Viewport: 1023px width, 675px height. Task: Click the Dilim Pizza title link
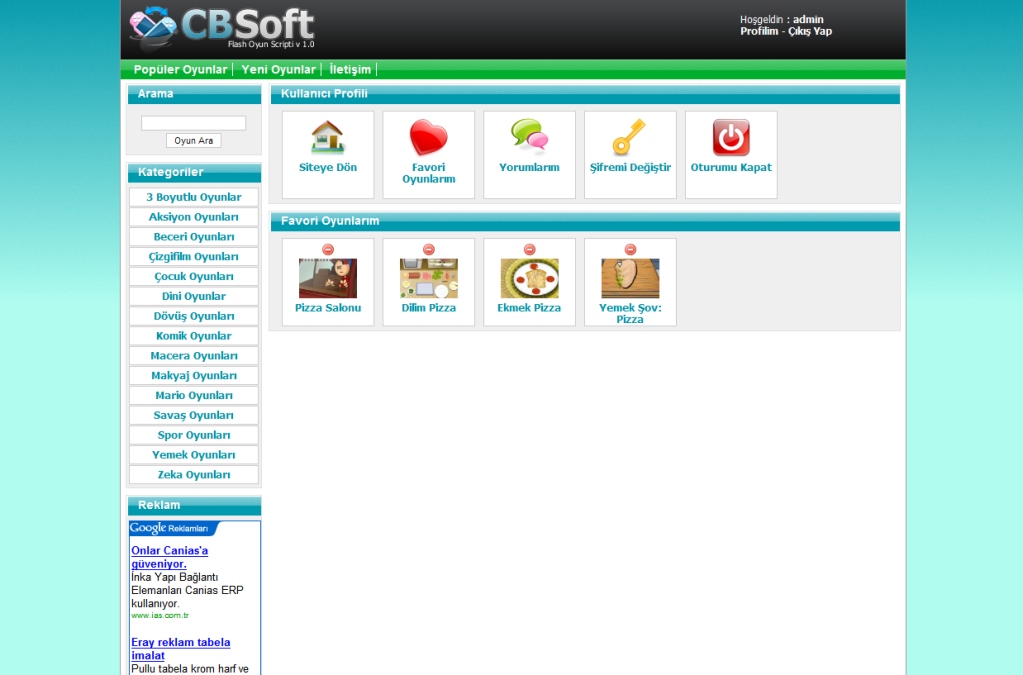coord(429,308)
